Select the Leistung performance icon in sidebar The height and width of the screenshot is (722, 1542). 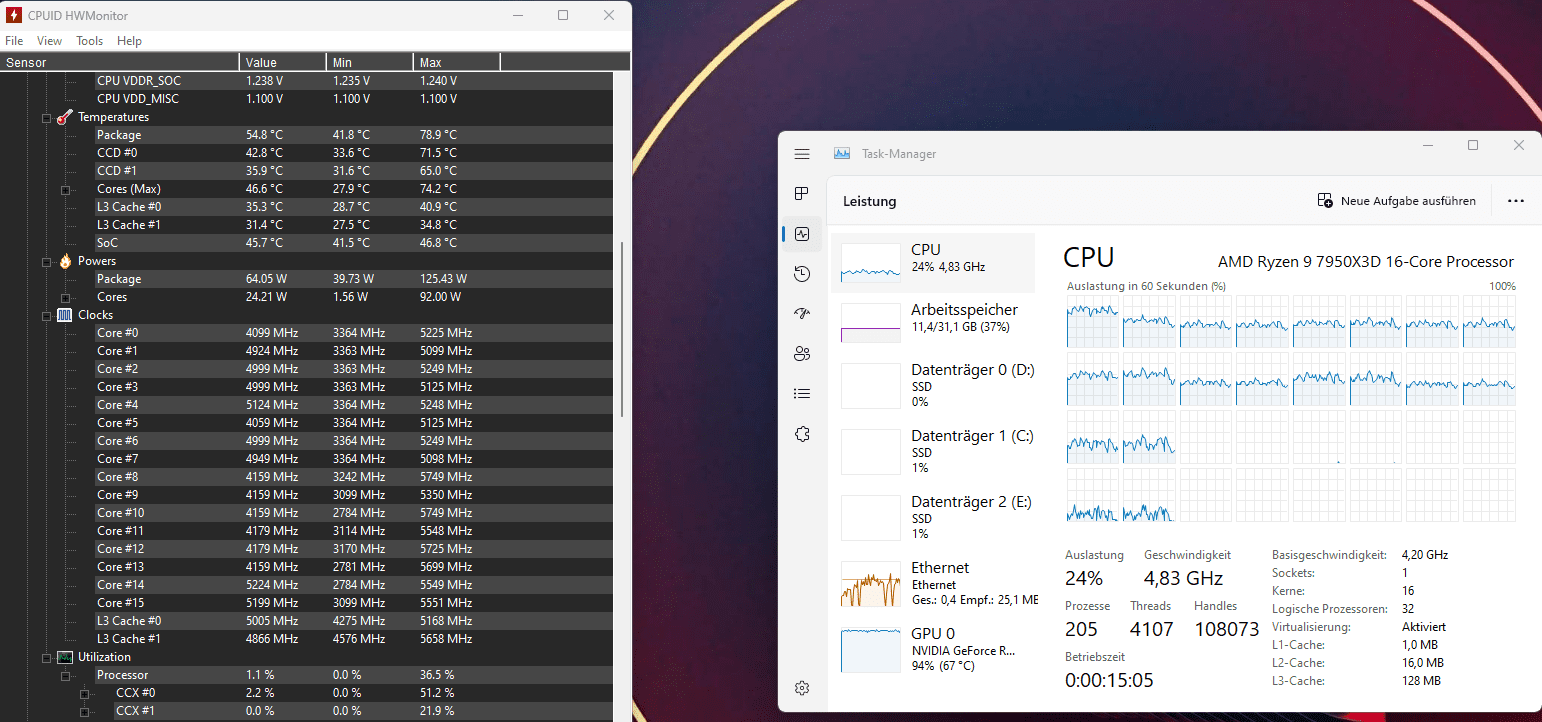click(x=802, y=234)
